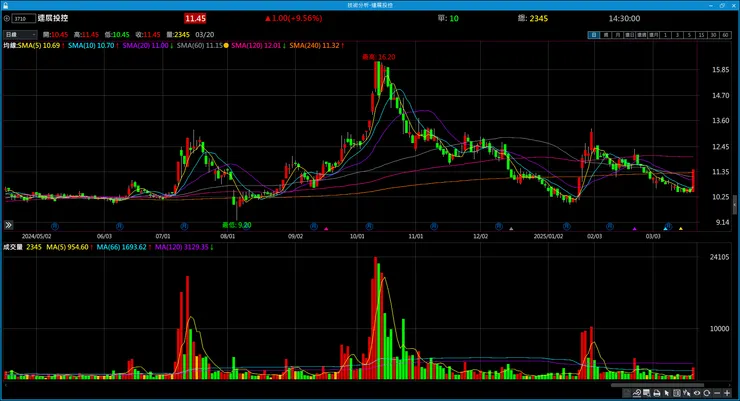Toggle the eye visibility icon in bottom toolbar
Viewport: 740px width, 401px height.
pyautogui.click(x=697, y=393)
